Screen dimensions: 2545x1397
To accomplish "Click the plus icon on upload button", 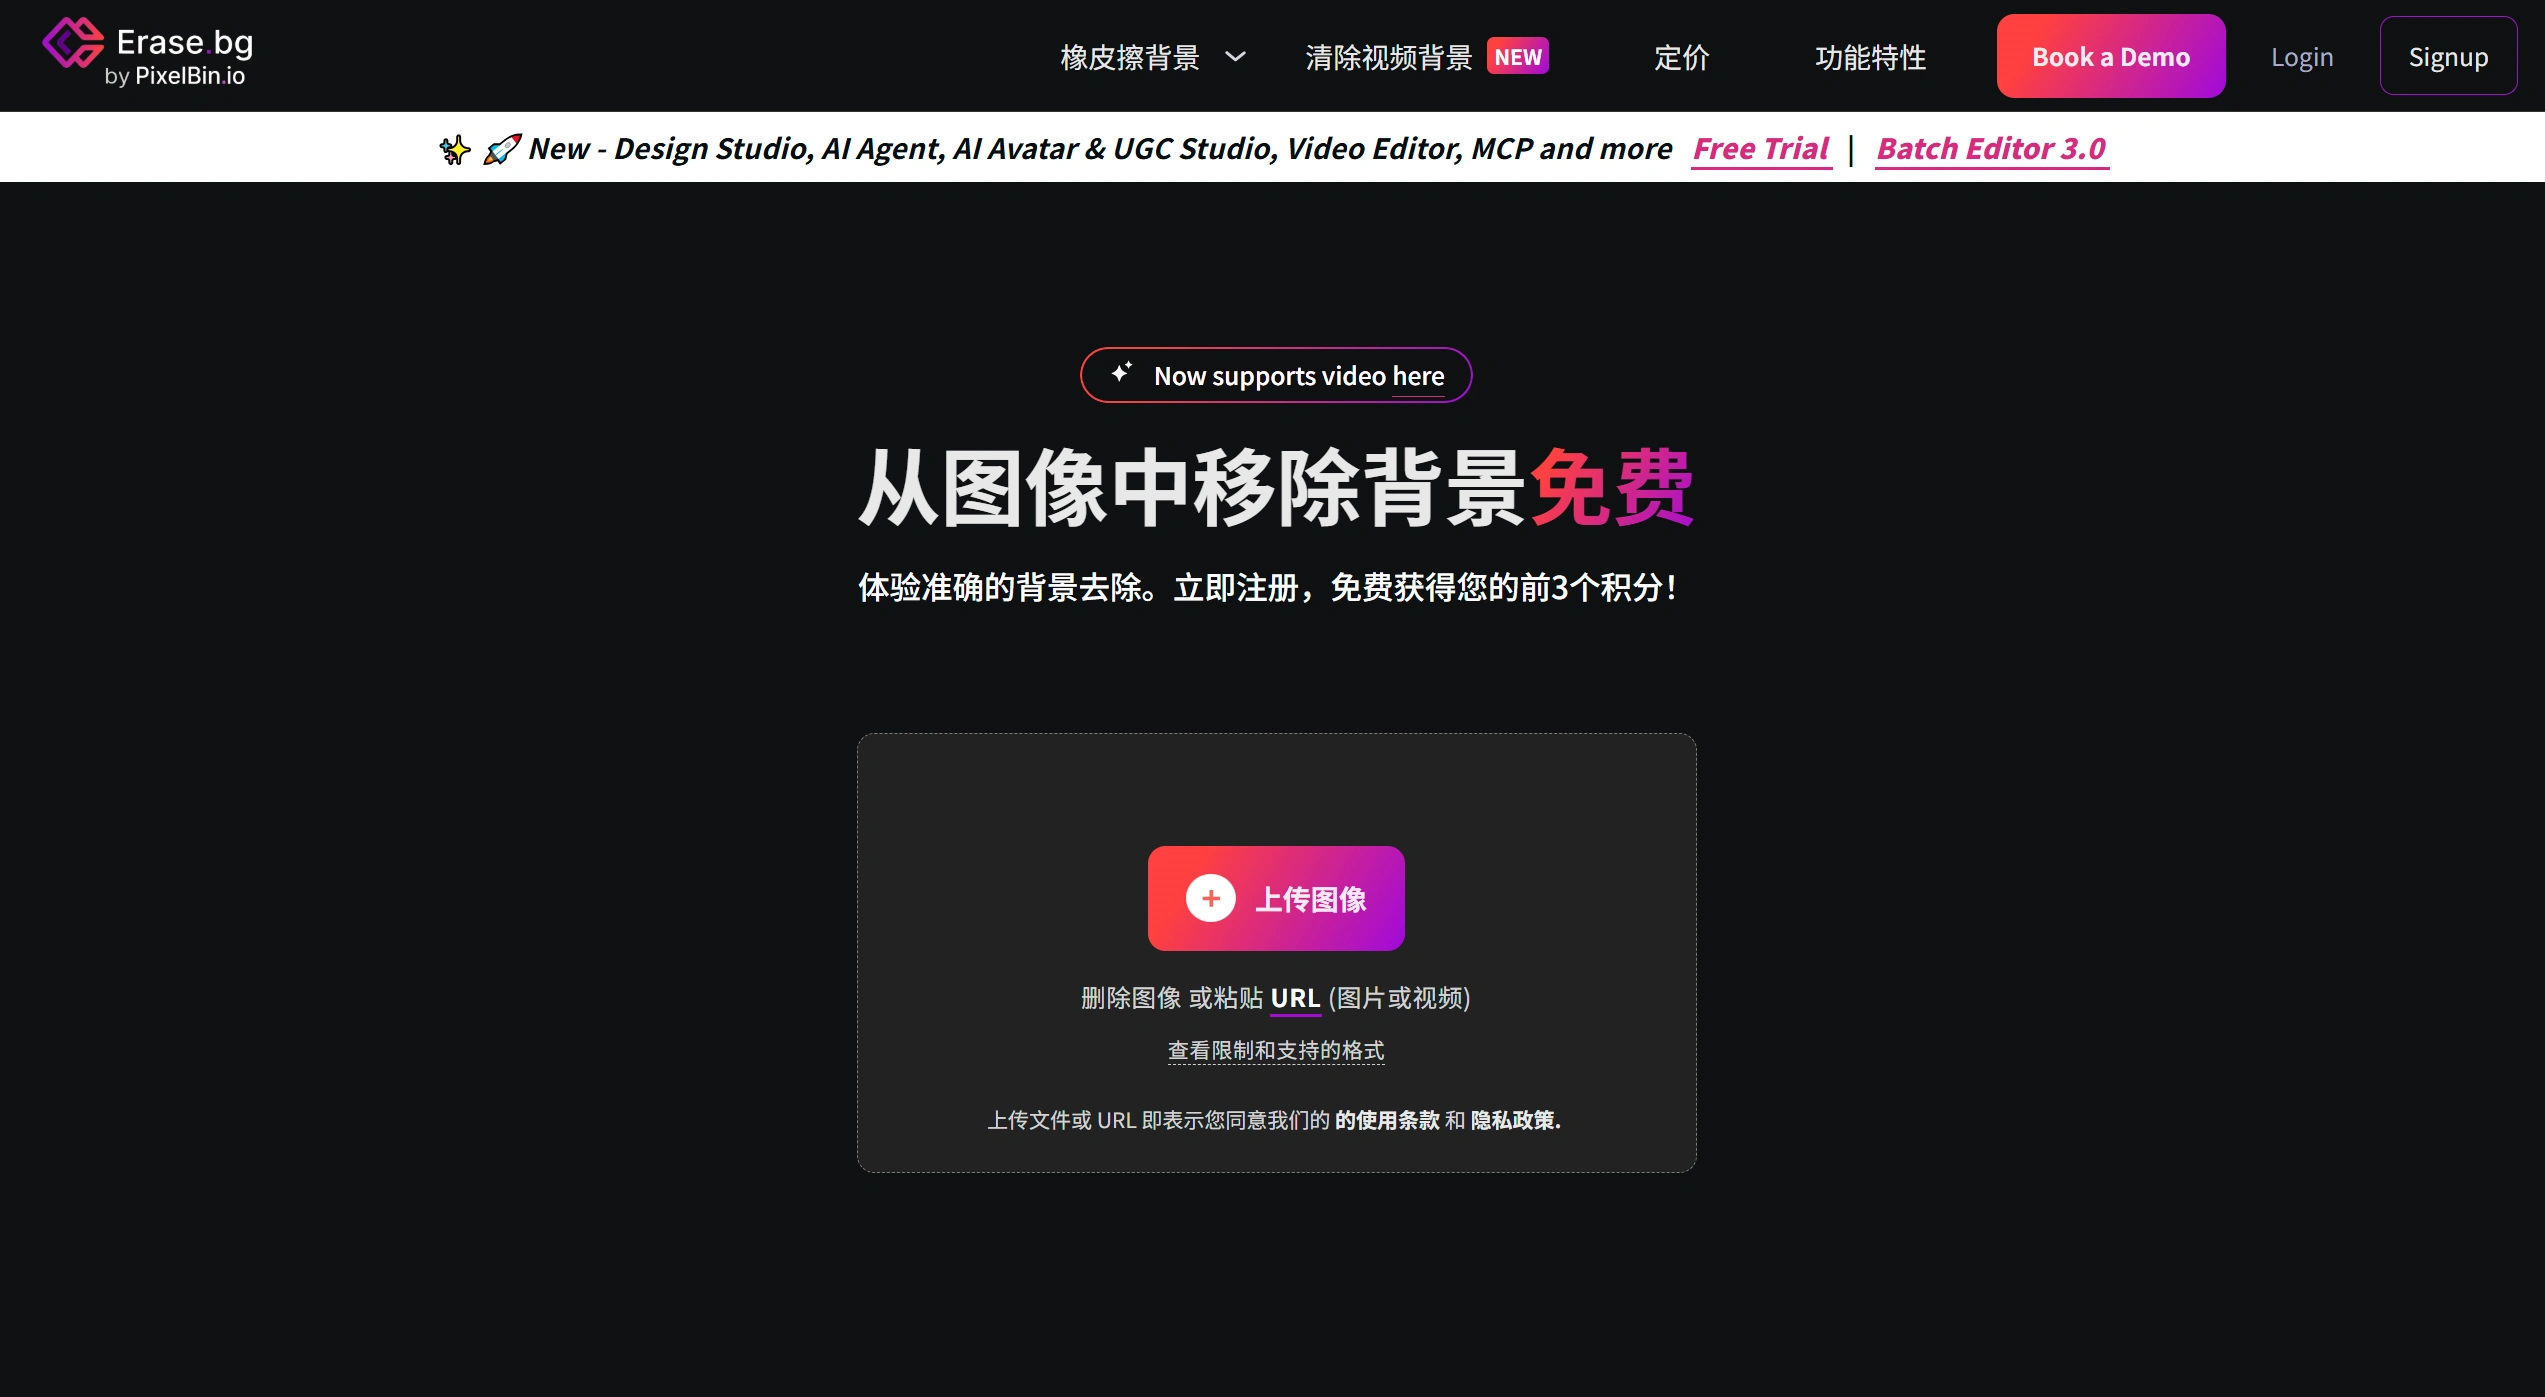I will tap(1211, 898).
